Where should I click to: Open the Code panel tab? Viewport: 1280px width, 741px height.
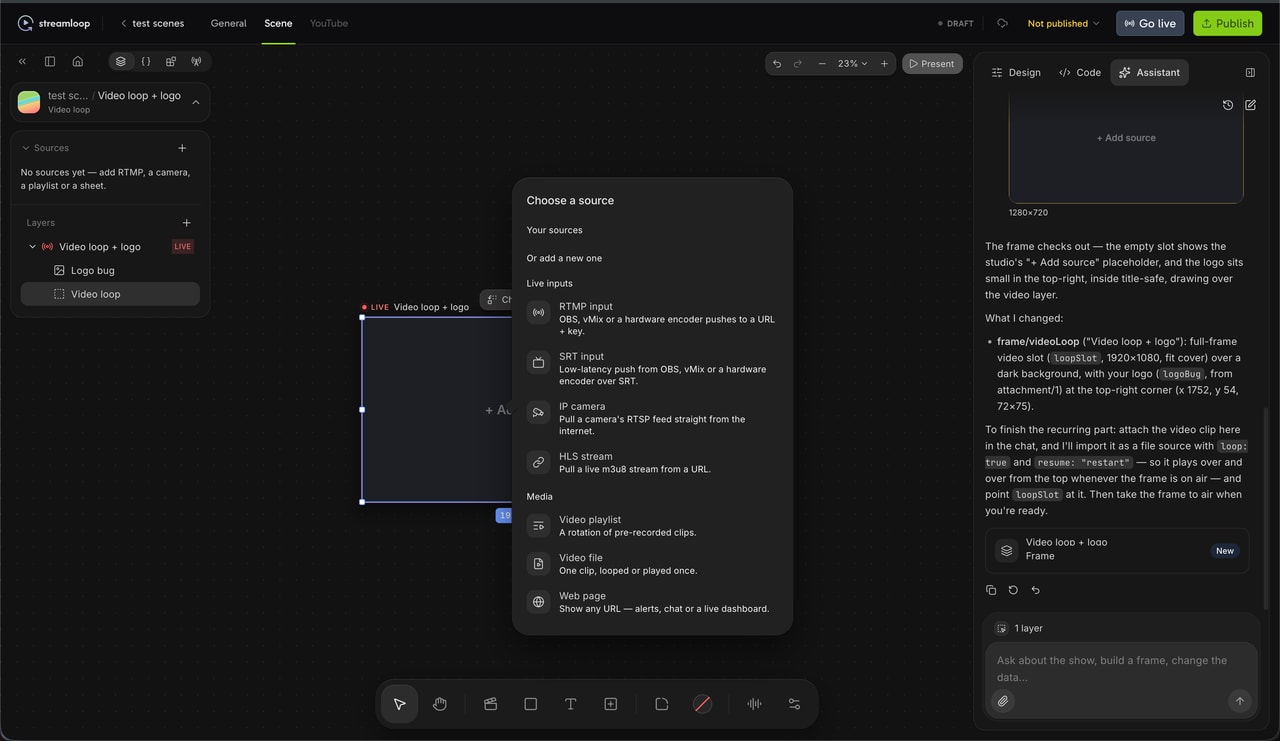click(1080, 73)
